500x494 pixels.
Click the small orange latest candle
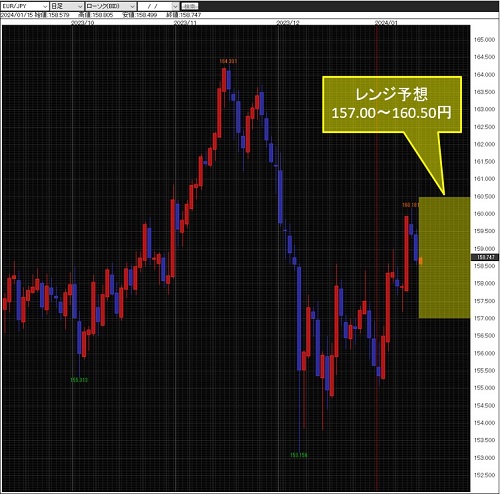pos(421,261)
